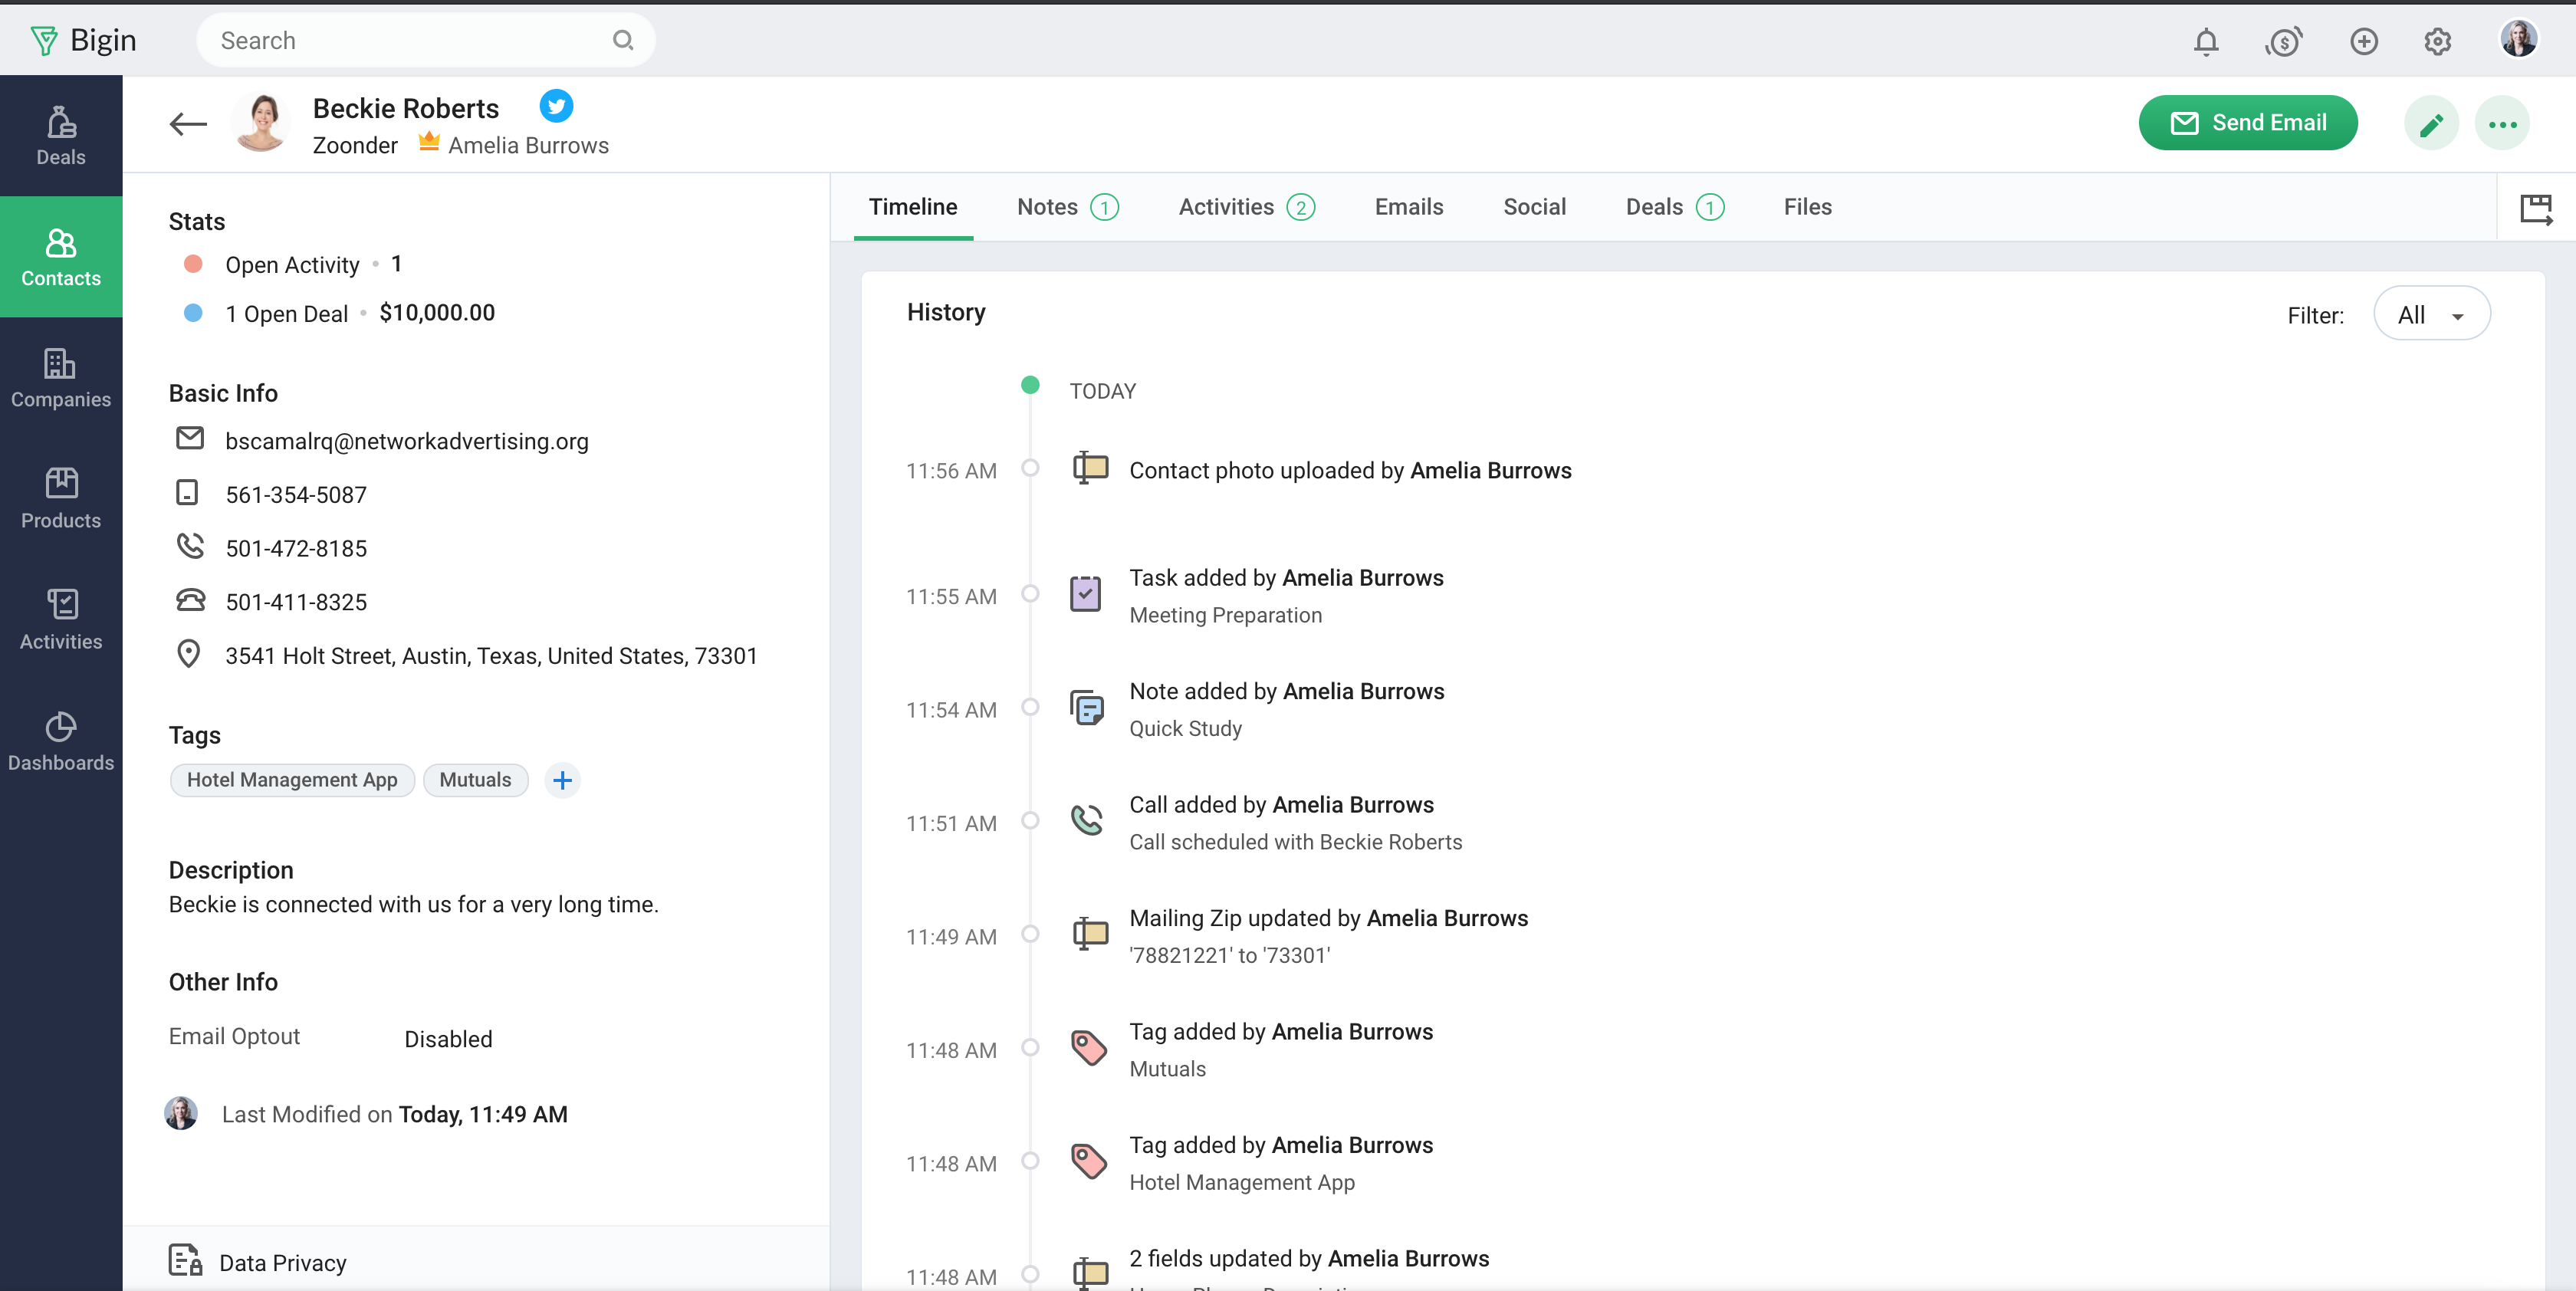Open the Activities module in left navigation
Image resolution: width=2576 pixels, height=1291 pixels.
pyautogui.click(x=60, y=619)
